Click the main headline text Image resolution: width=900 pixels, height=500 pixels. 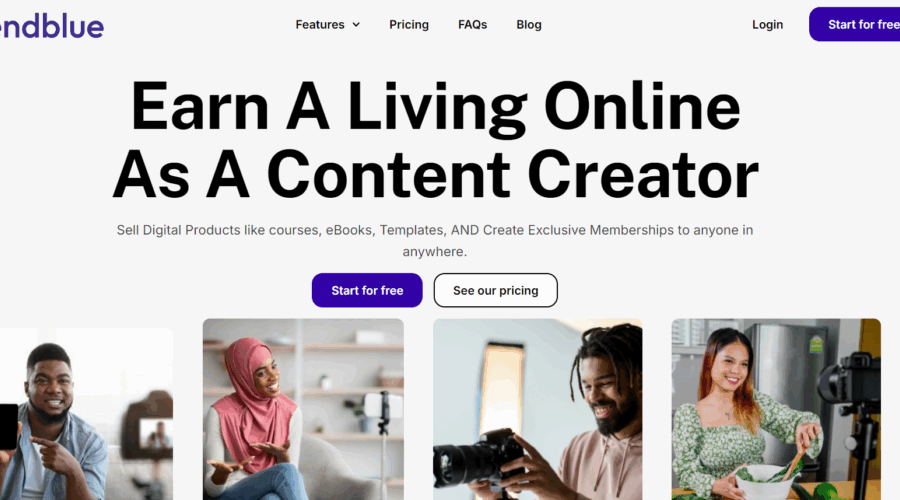[436, 140]
